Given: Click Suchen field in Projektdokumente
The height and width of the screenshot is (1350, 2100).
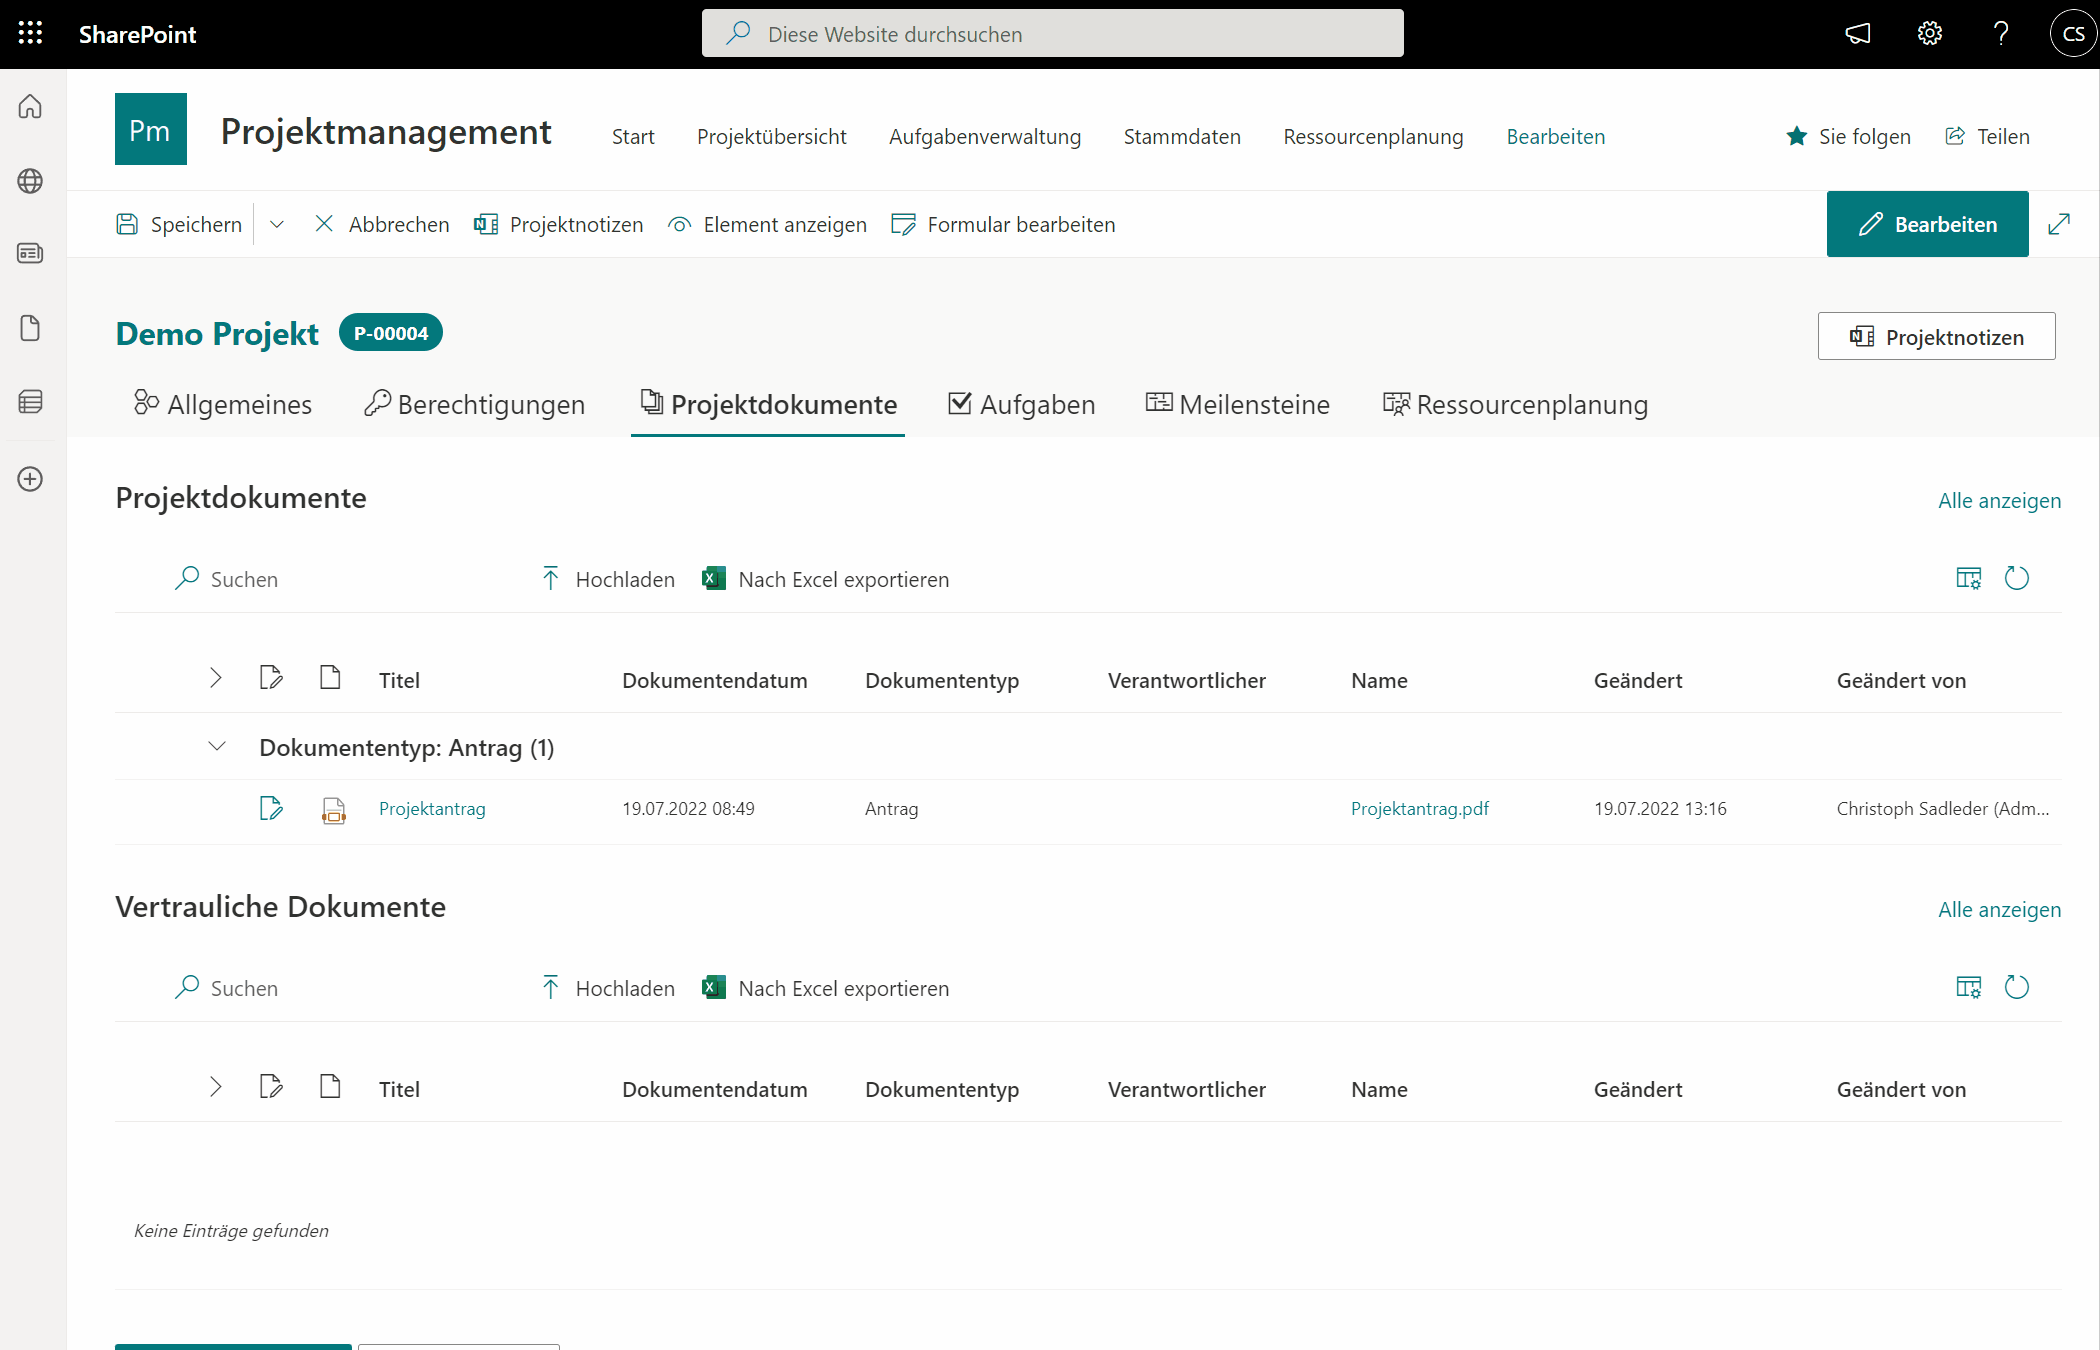Looking at the screenshot, I should pos(244,579).
